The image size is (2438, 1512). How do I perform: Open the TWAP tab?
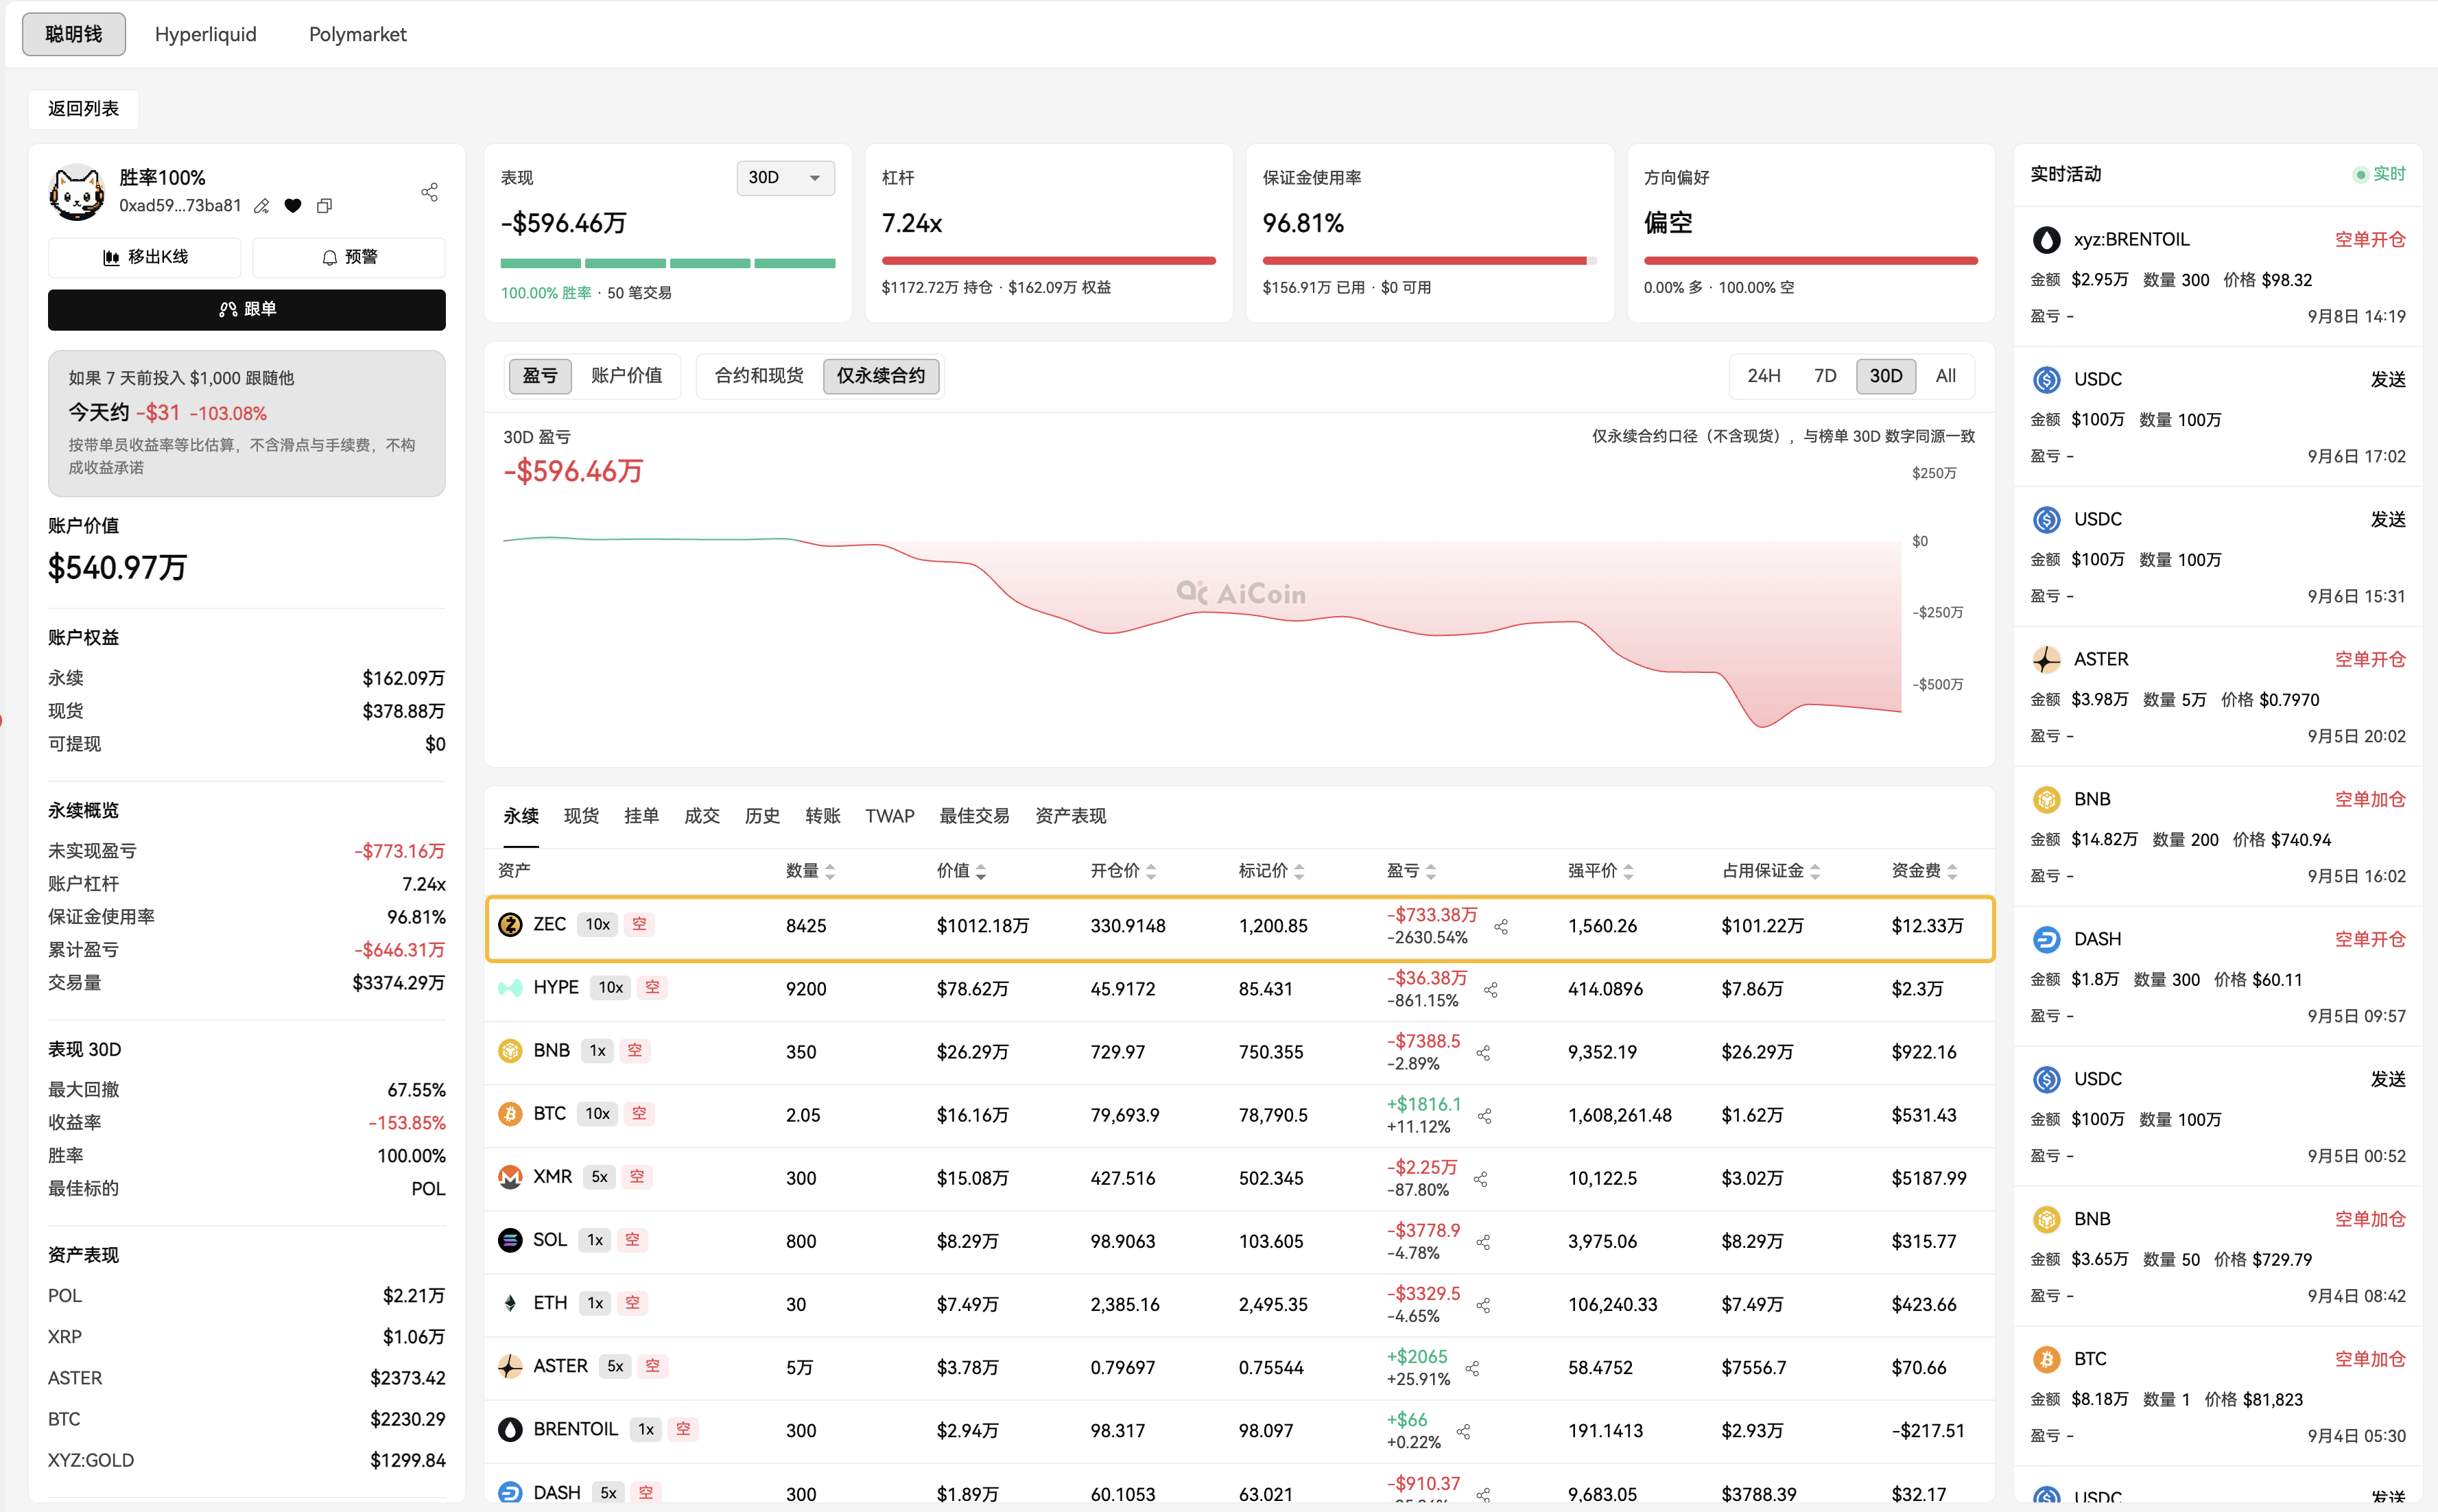[x=890, y=817]
